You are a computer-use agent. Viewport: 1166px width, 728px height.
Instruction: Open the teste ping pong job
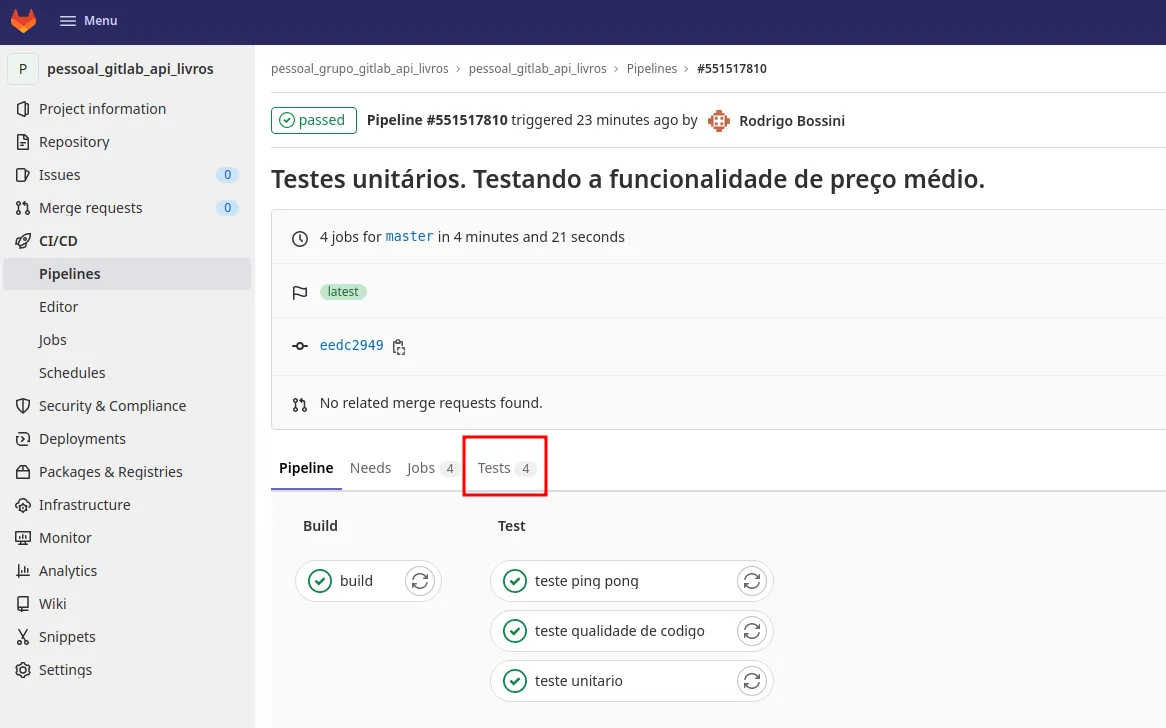point(586,581)
